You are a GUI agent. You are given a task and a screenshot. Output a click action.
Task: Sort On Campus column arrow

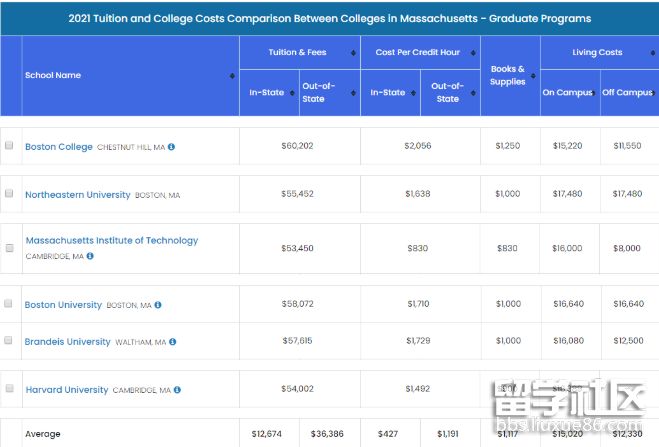593,93
